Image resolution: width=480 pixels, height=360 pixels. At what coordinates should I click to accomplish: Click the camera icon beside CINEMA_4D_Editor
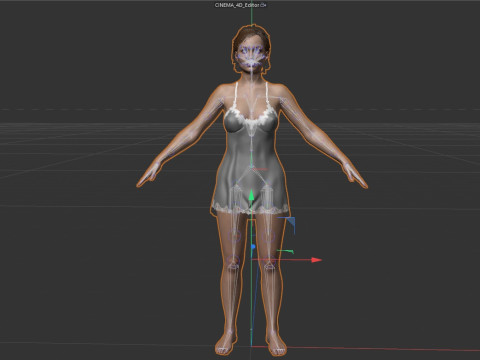tap(264, 5)
